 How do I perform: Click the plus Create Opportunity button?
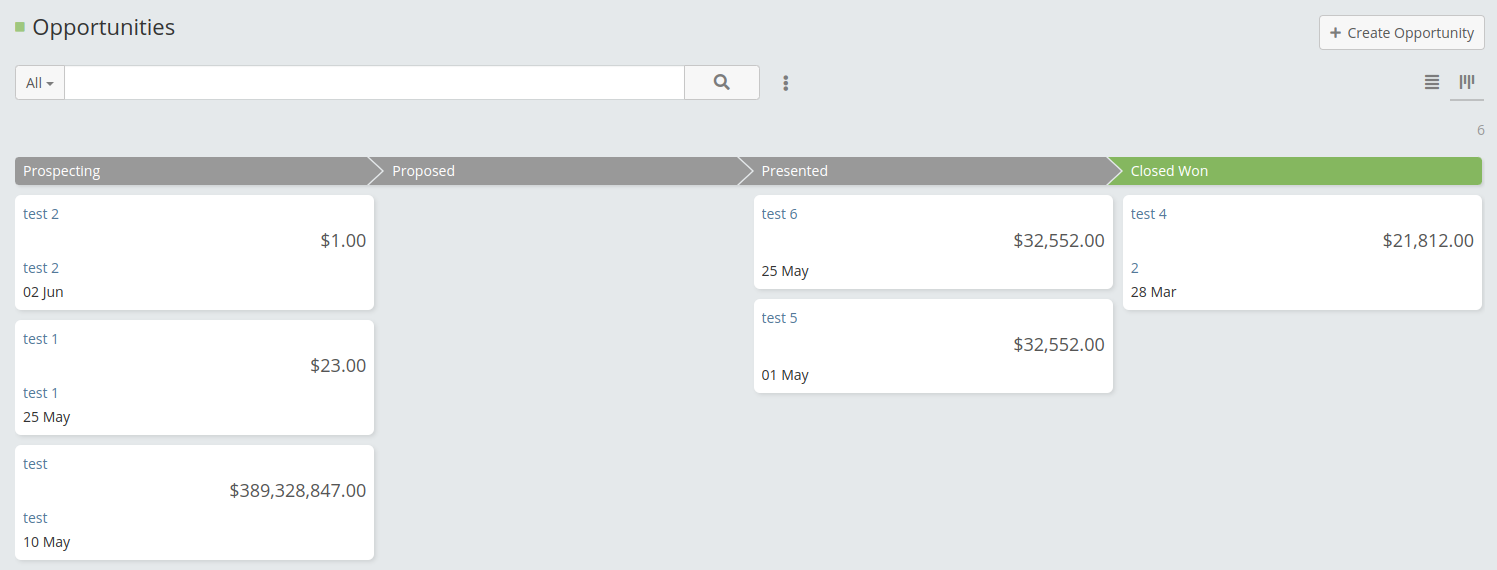tap(1401, 33)
